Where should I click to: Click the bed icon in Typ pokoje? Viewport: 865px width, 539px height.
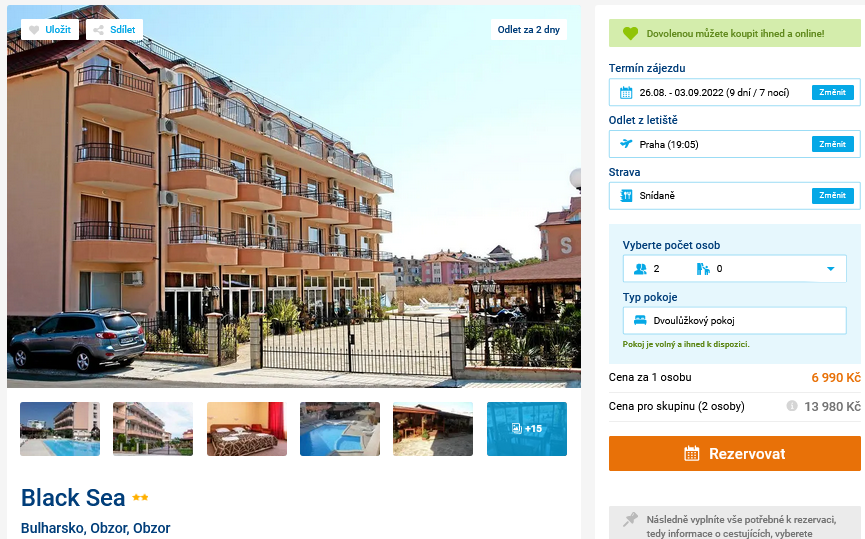click(x=640, y=321)
